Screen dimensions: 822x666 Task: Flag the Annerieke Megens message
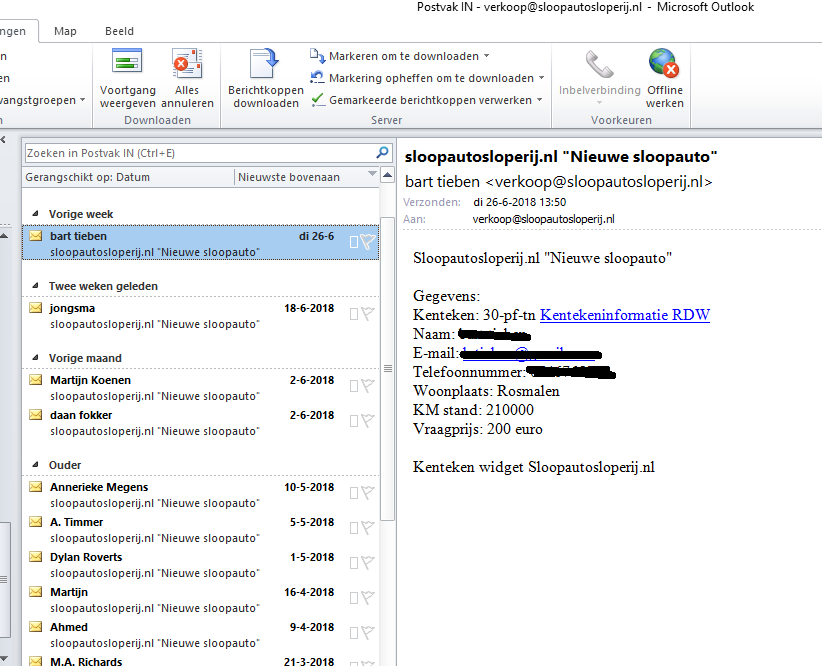coord(368,492)
